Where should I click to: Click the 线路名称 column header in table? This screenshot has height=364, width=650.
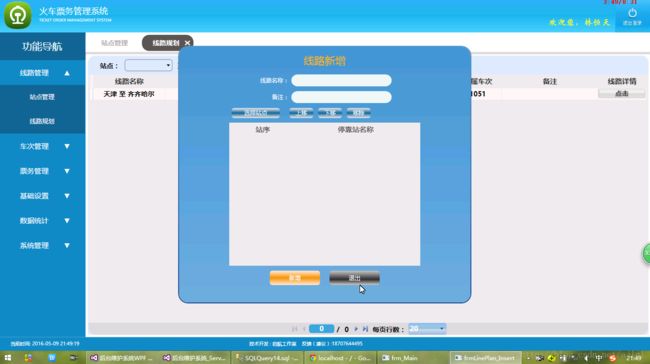129,81
